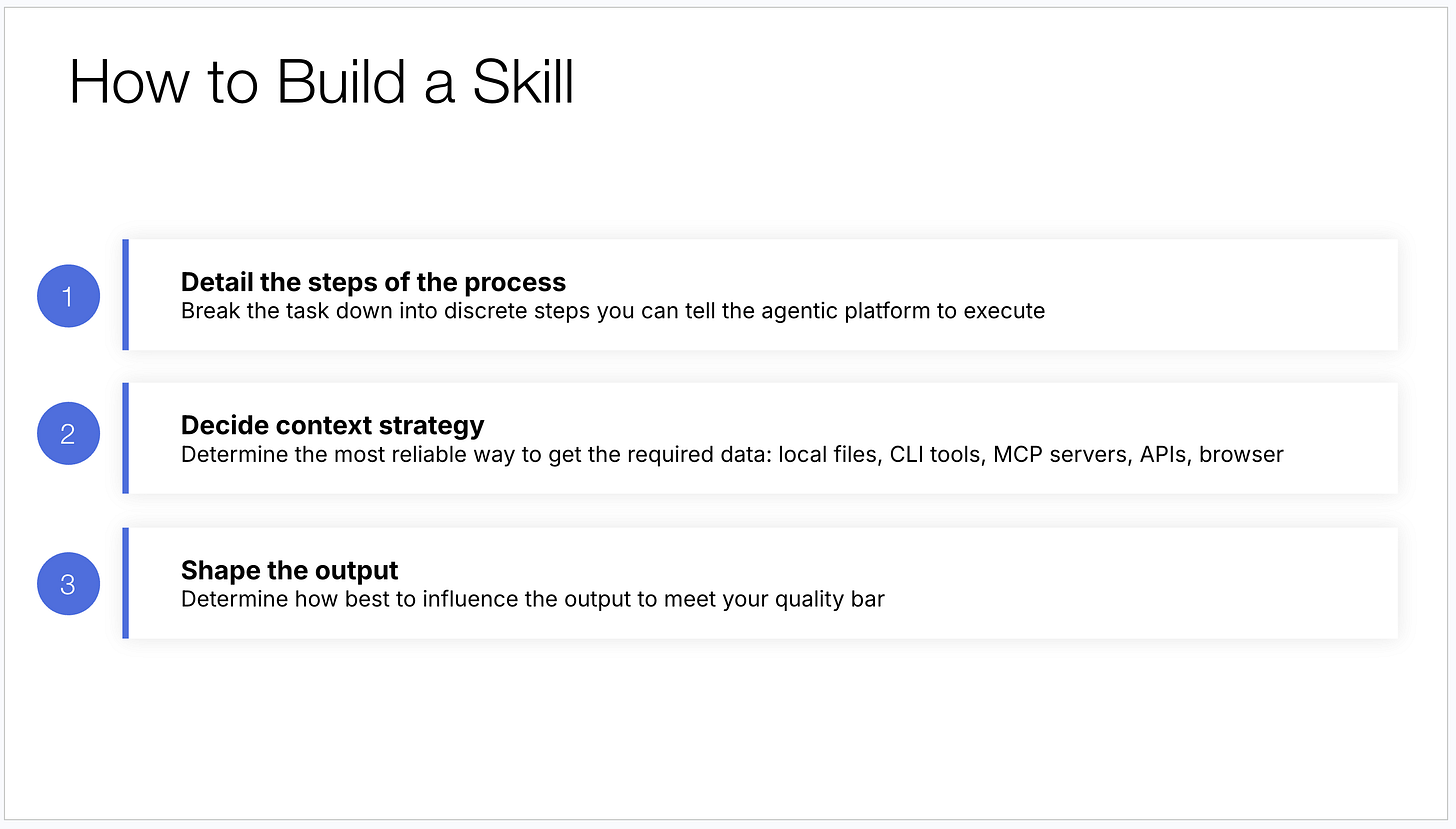Click blue accent bar of third card
Screen dimensions: 1456x829
click(125, 583)
